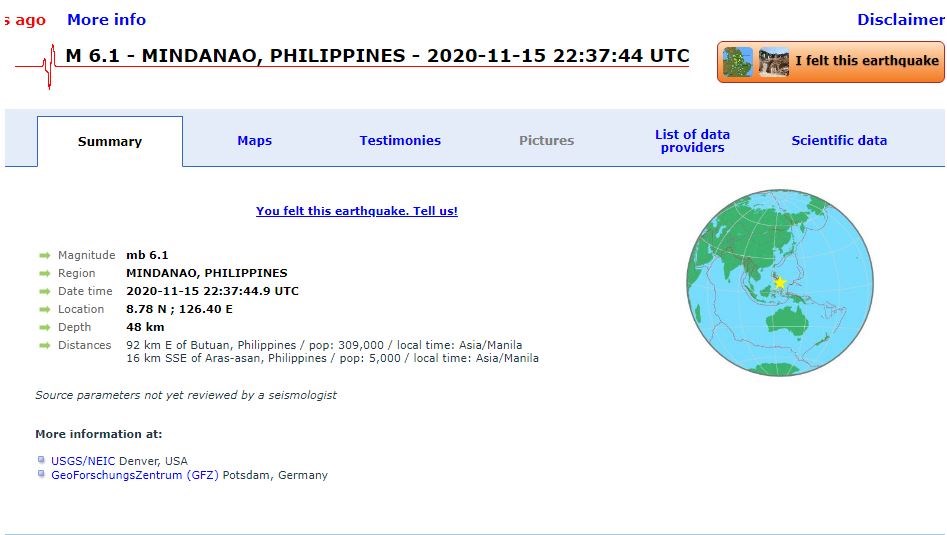Screen dimensions: 947x535
Task: Open the Testimonies tab
Action: (x=400, y=141)
